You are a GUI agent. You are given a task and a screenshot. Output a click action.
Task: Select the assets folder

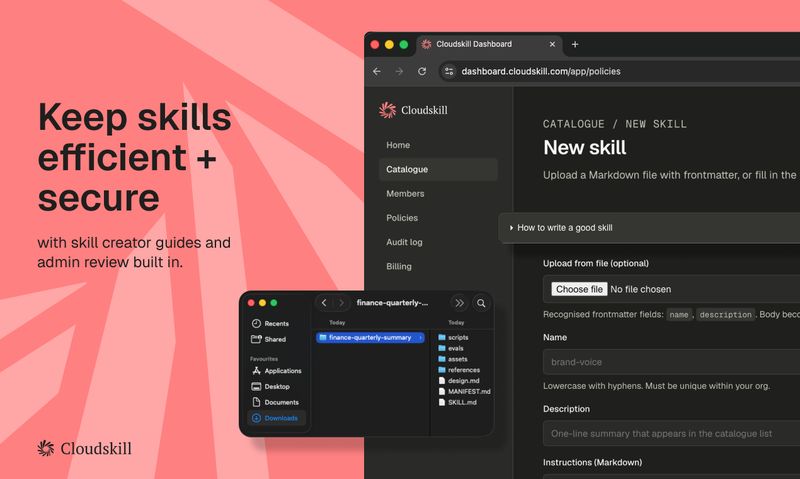click(x=453, y=359)
